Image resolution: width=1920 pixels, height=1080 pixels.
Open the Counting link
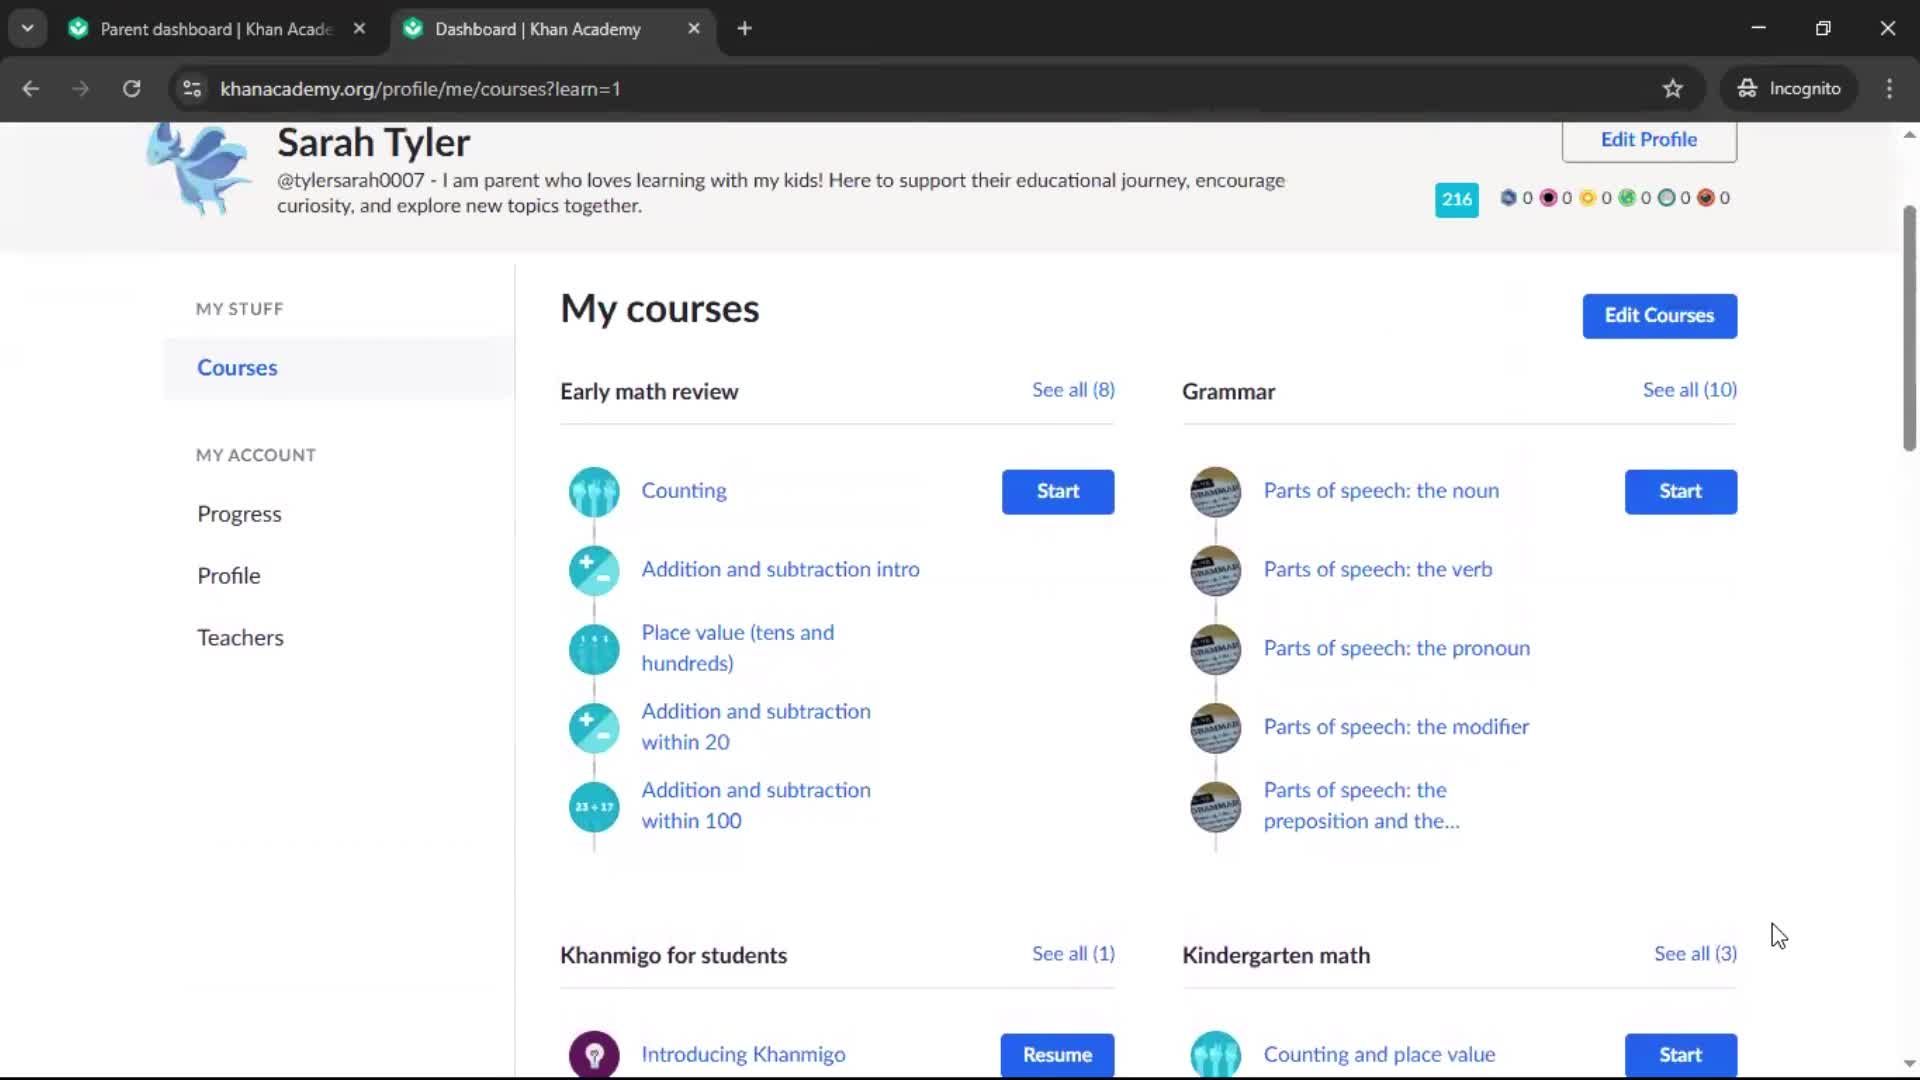(684, 491)
